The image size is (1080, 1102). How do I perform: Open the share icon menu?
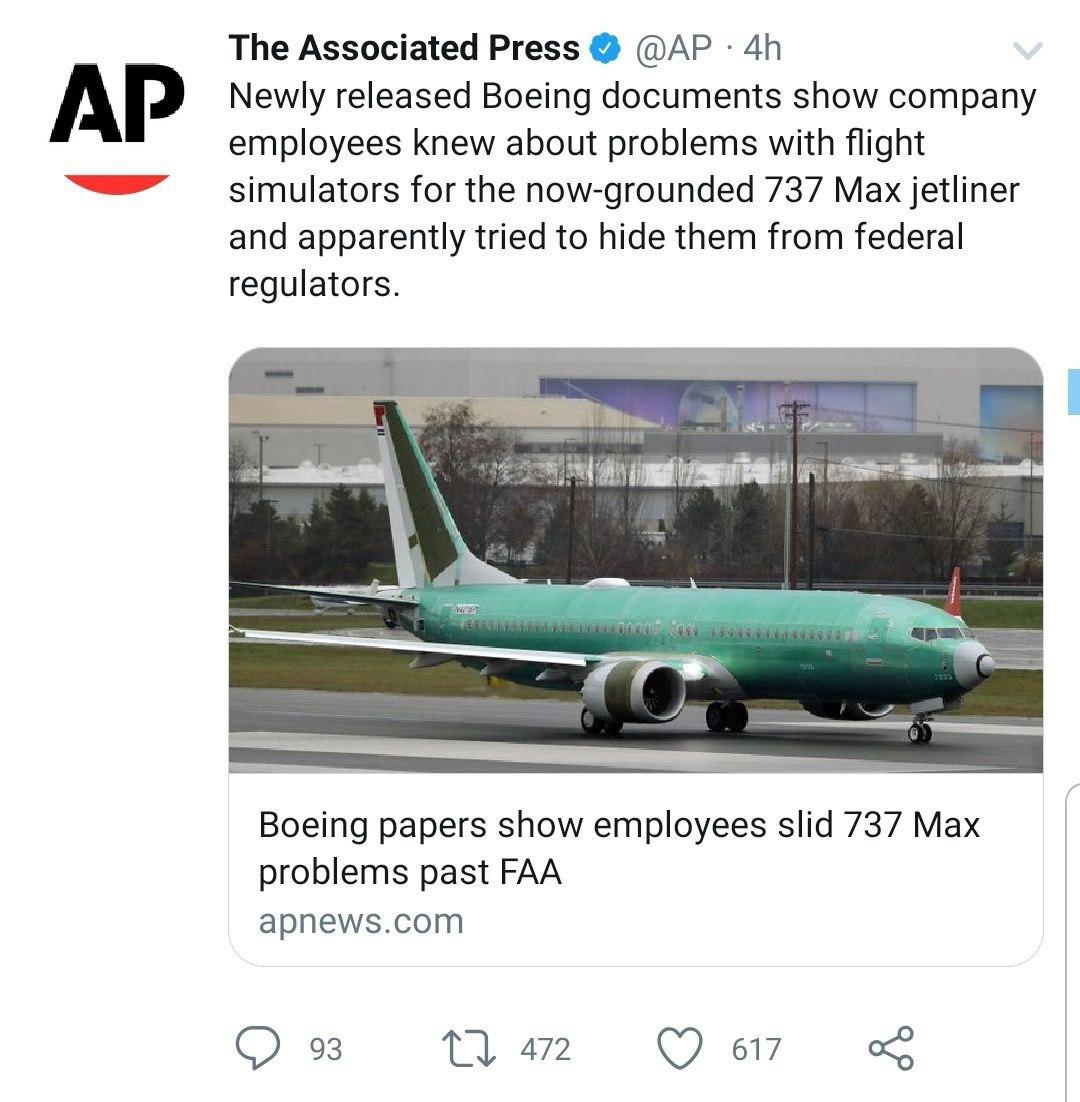(890, 1048)
